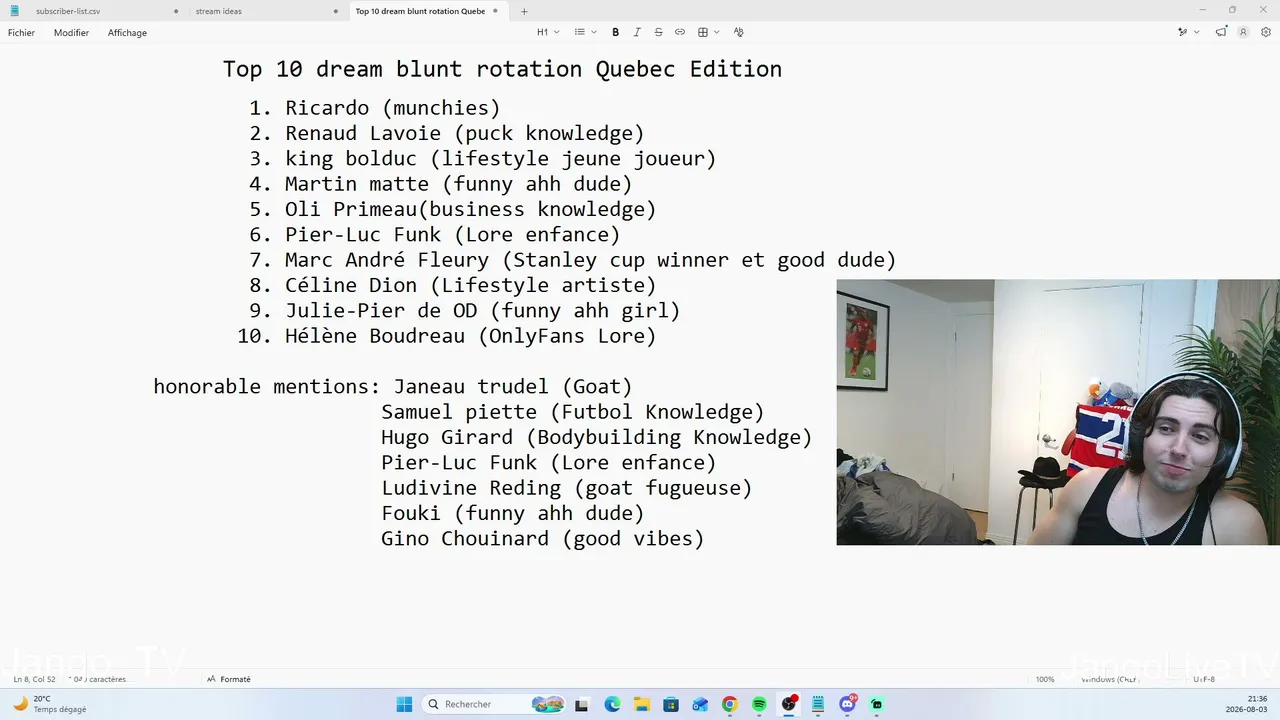The image size is (1280, 720).
Task: Expand the list style dropdown
Action: pos(585,32)
